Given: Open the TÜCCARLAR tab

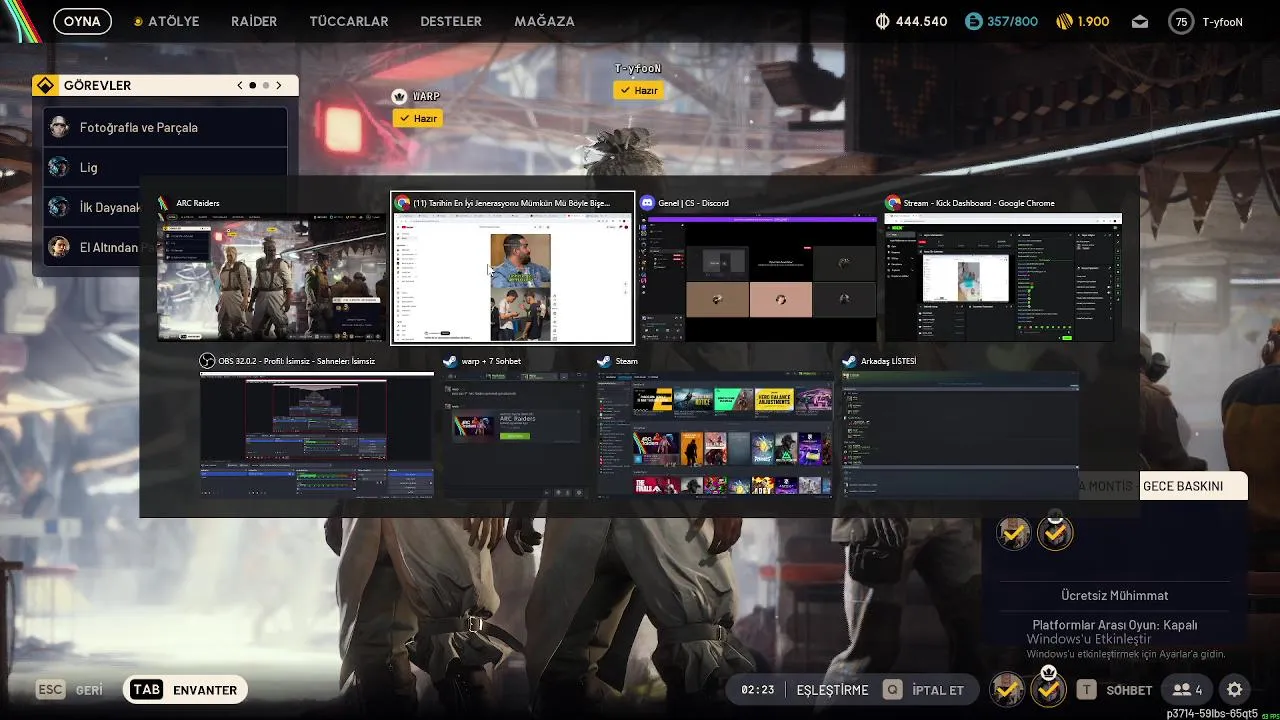Looking at the screenshot, I should pyautogui.click(x=349, y=21).
